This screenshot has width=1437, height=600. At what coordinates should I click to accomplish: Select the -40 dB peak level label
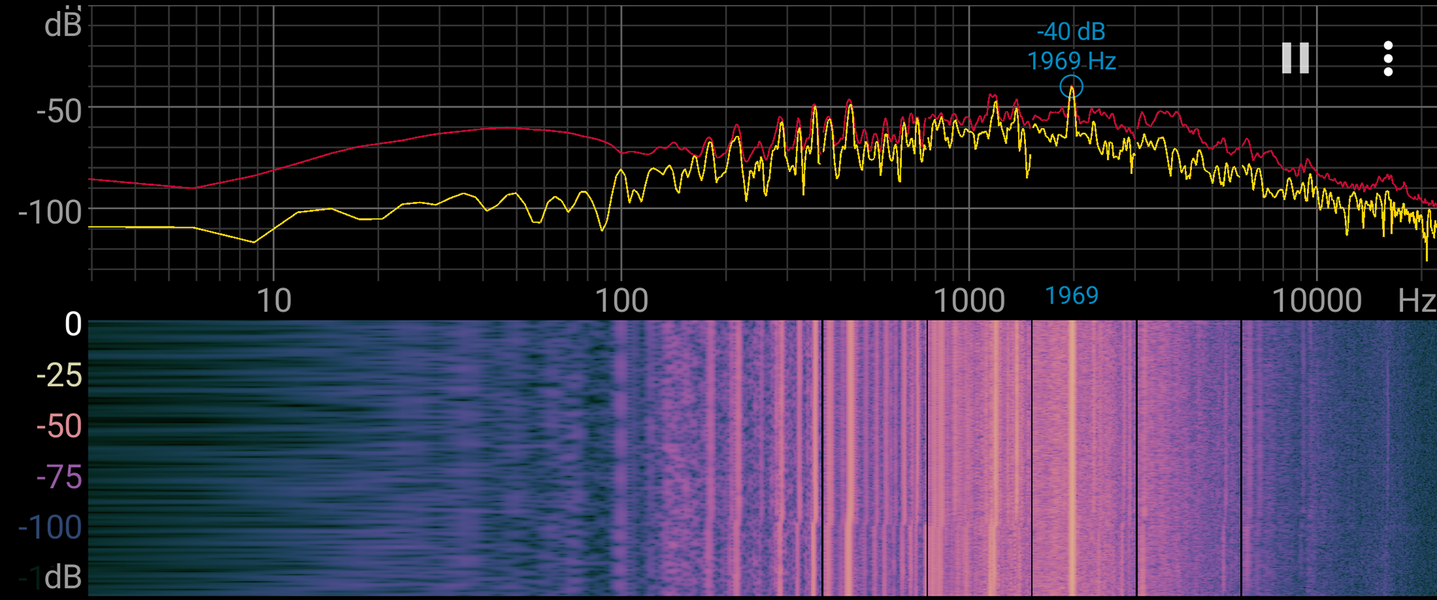click(x=1071, y=32)
